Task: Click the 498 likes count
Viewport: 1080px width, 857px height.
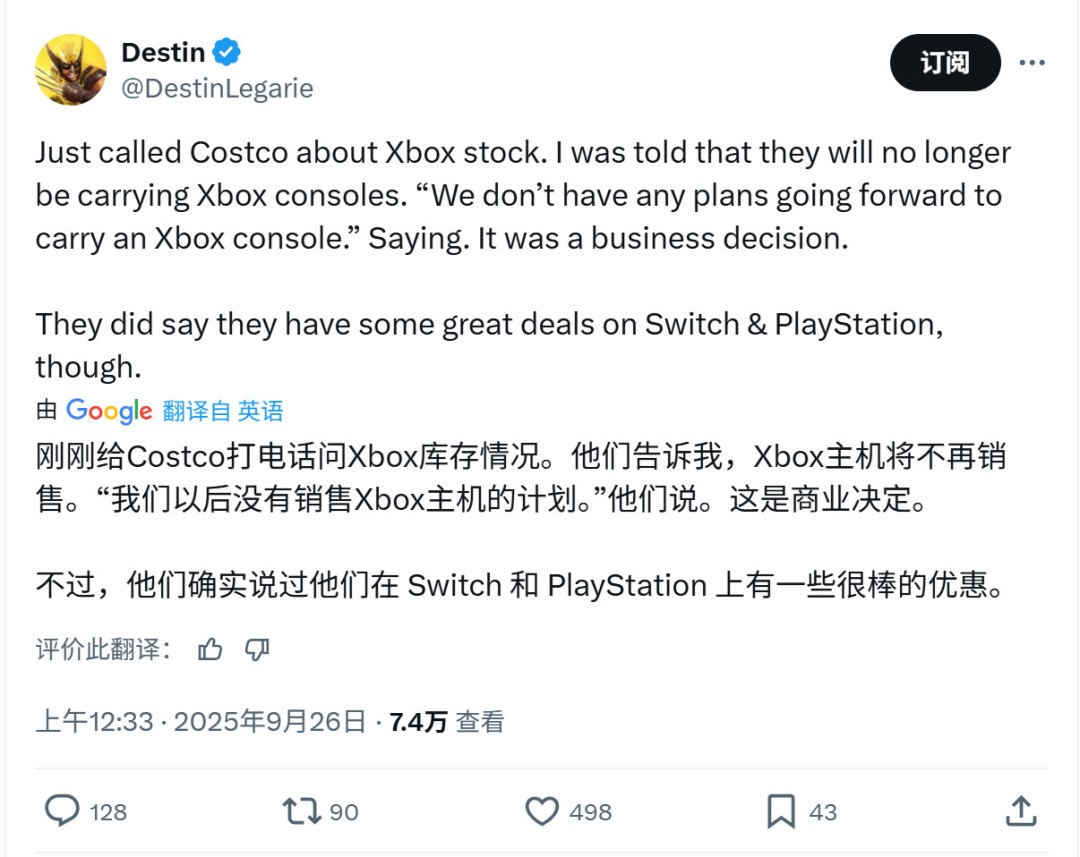Action: pos(590,812)
